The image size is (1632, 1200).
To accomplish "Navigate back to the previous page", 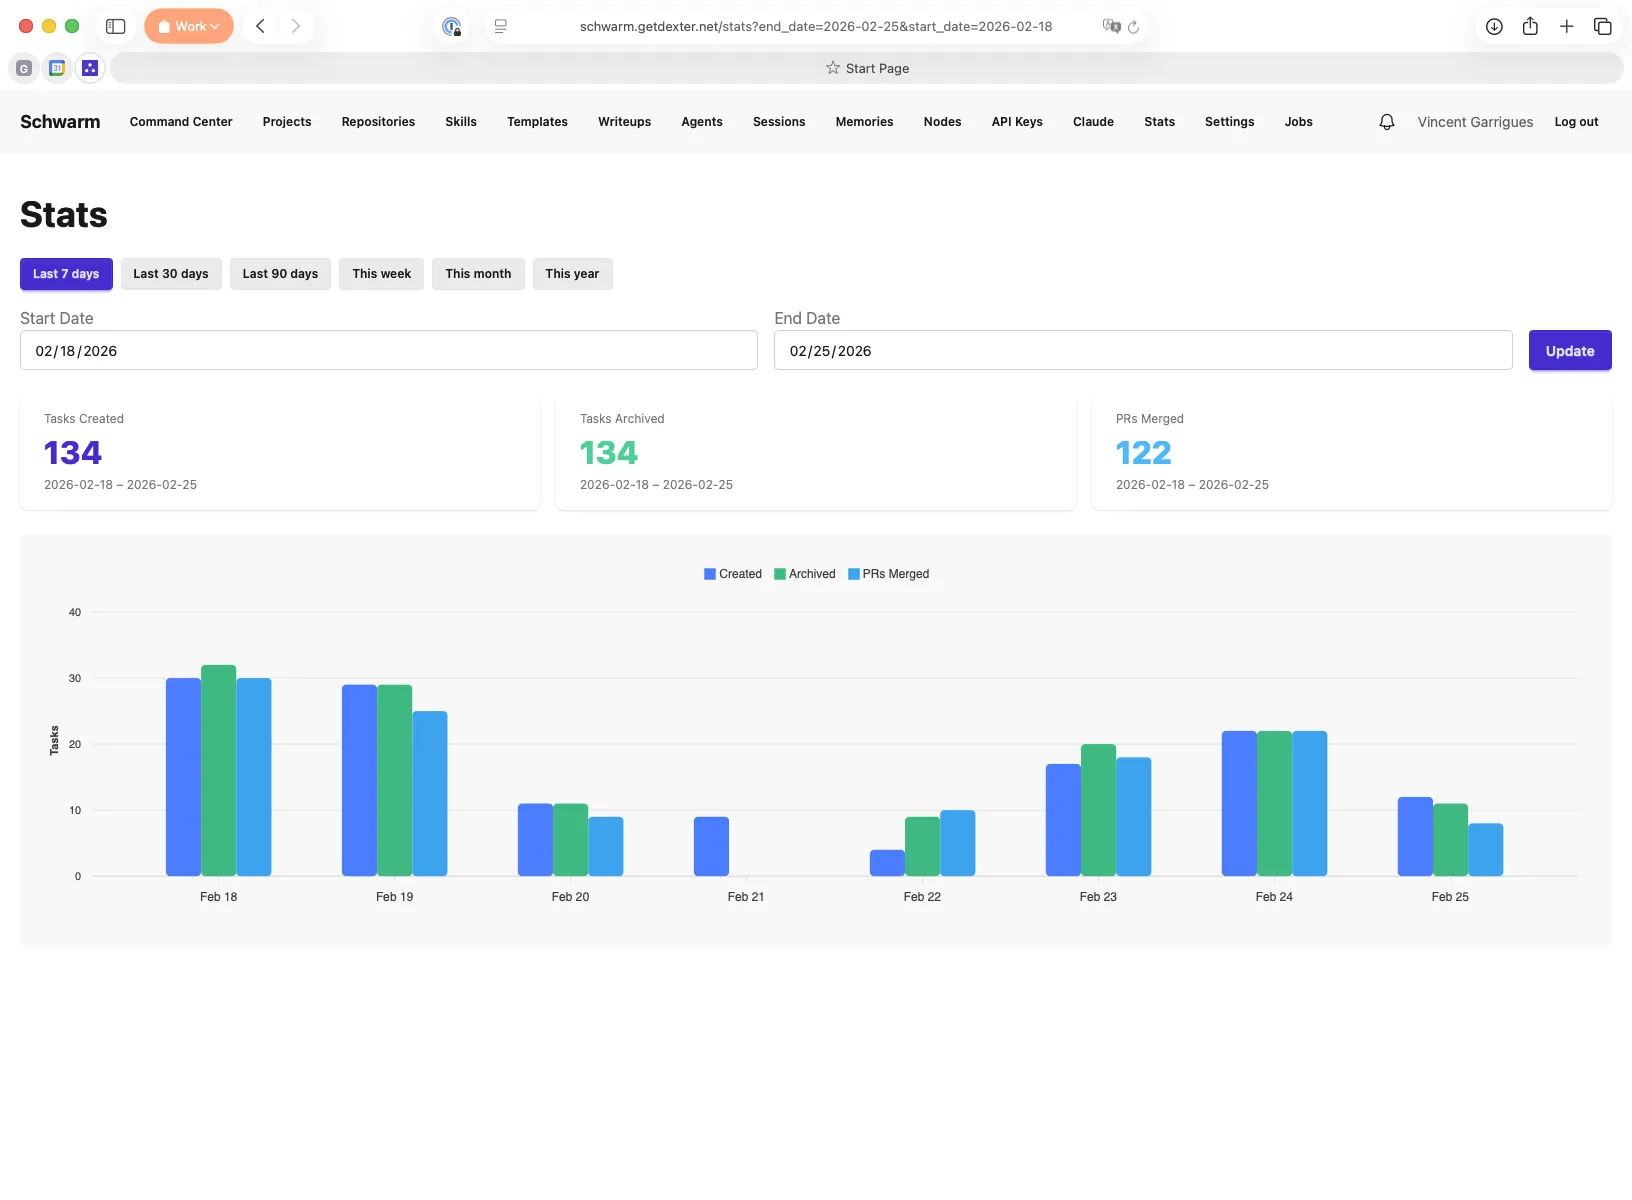I will [x=260, y=26].
